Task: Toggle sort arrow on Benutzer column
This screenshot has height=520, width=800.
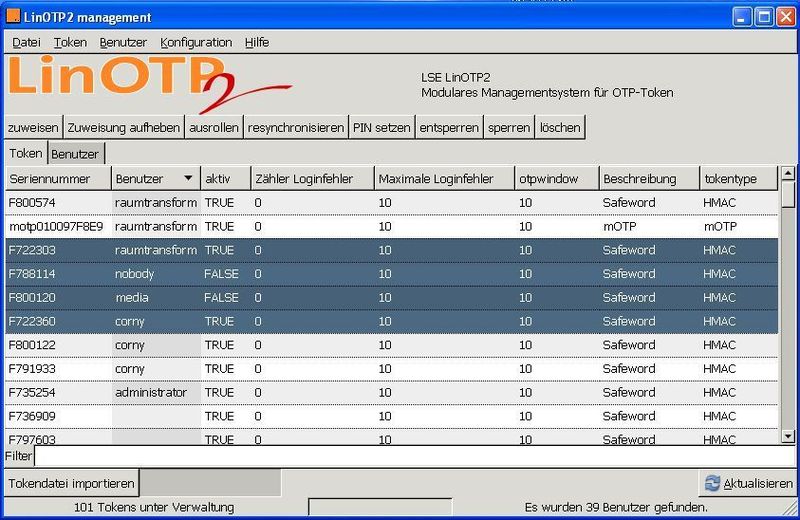Action: point(188,178)
